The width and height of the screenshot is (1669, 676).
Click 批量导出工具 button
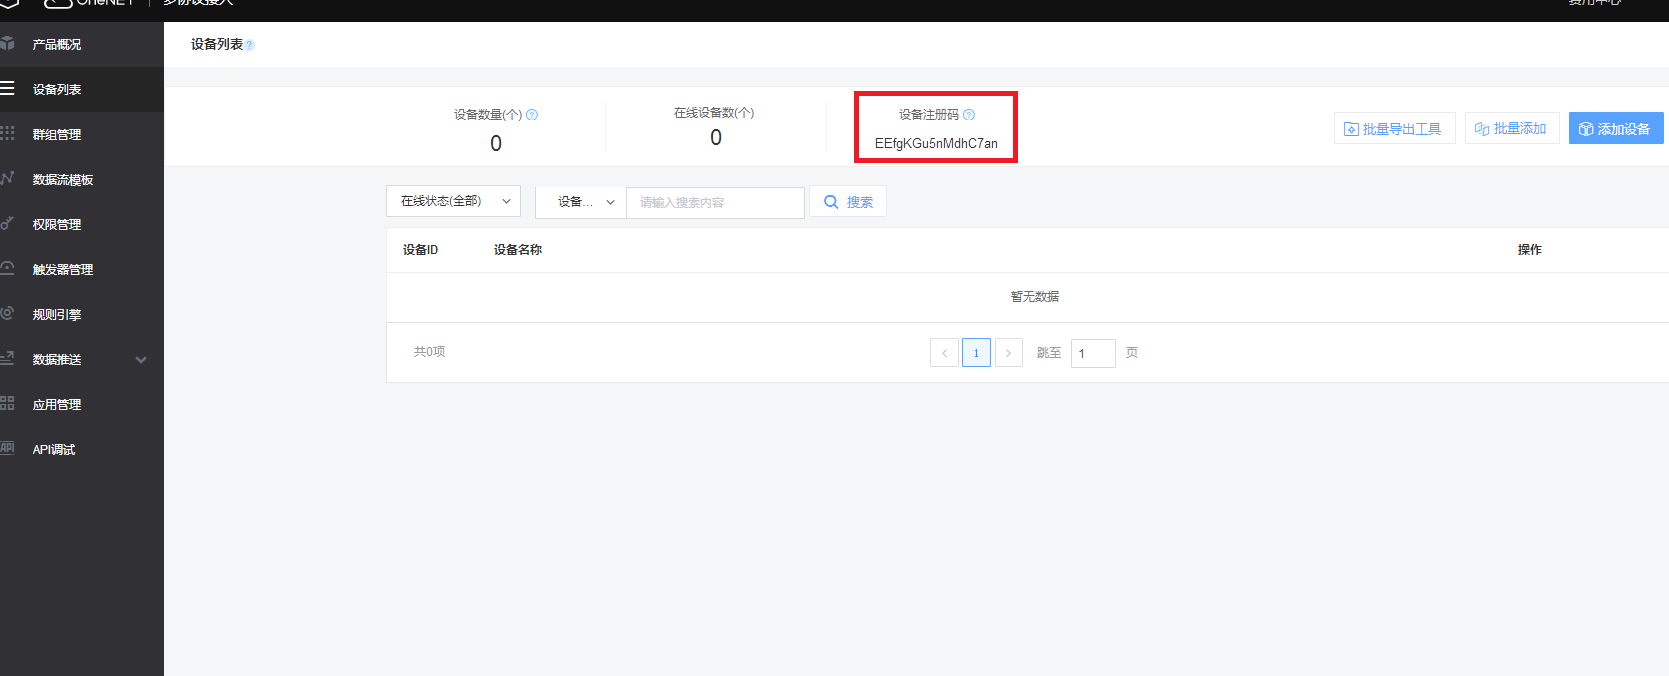(x=1394, y=128)
